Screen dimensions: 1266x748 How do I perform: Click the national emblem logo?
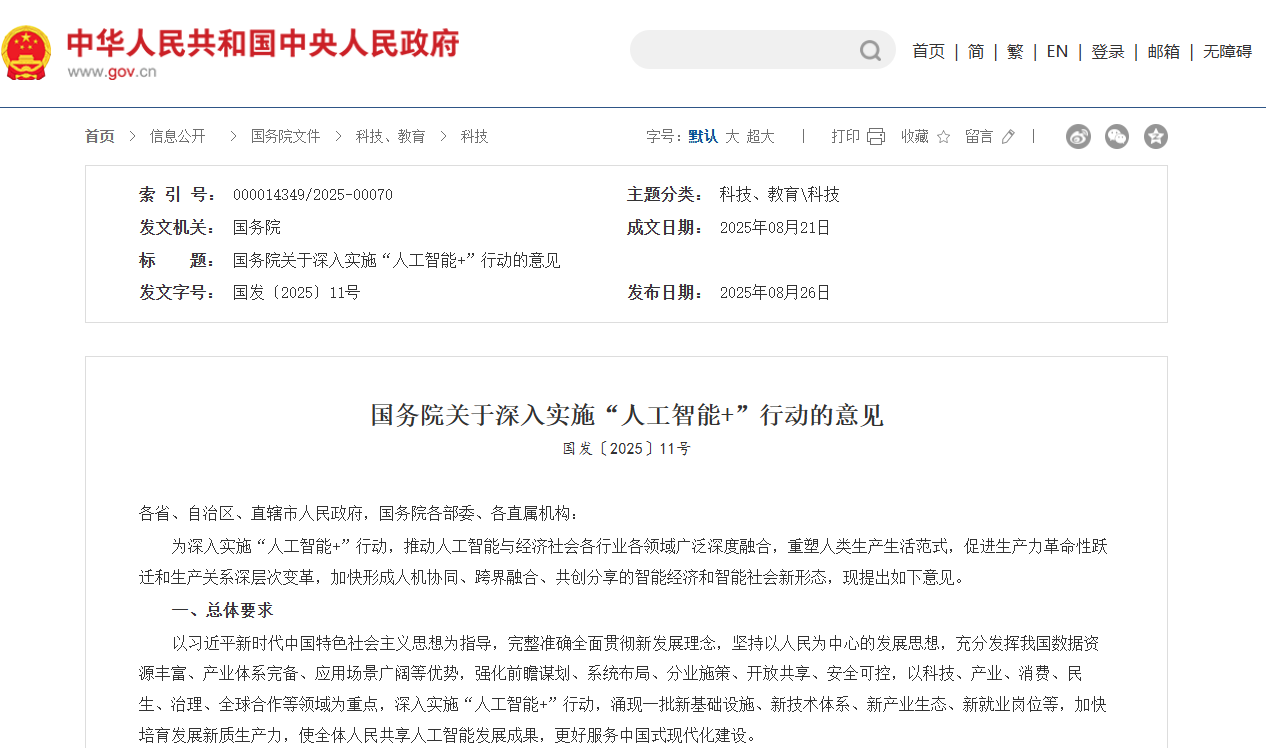pyautogui.click(x=26, y=52)
